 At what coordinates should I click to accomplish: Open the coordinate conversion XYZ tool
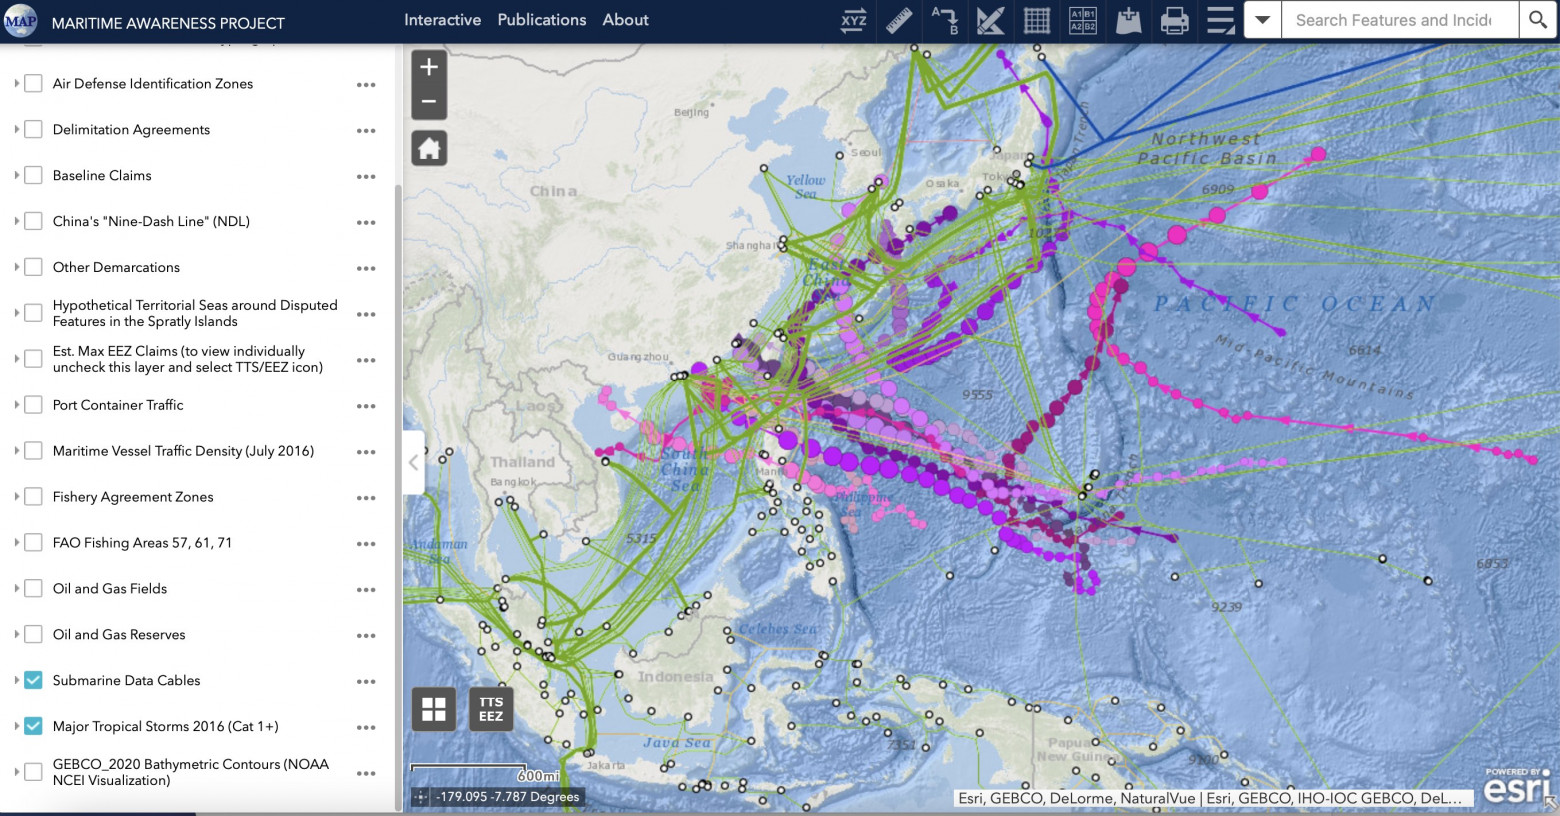click(x=853, y=20)
